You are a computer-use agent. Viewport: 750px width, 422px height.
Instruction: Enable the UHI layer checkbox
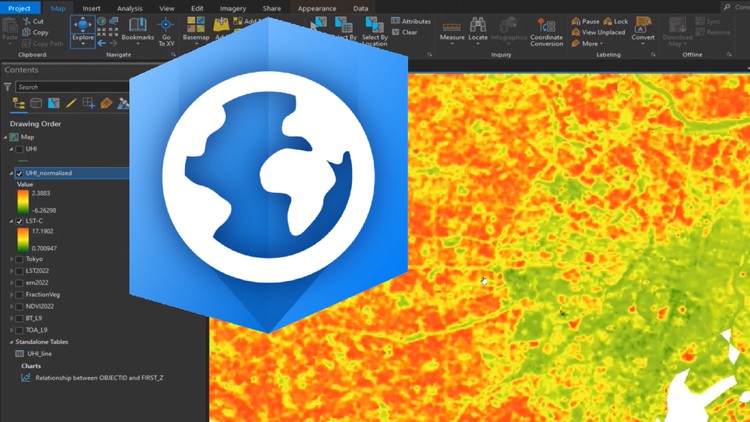coord(19,149)
